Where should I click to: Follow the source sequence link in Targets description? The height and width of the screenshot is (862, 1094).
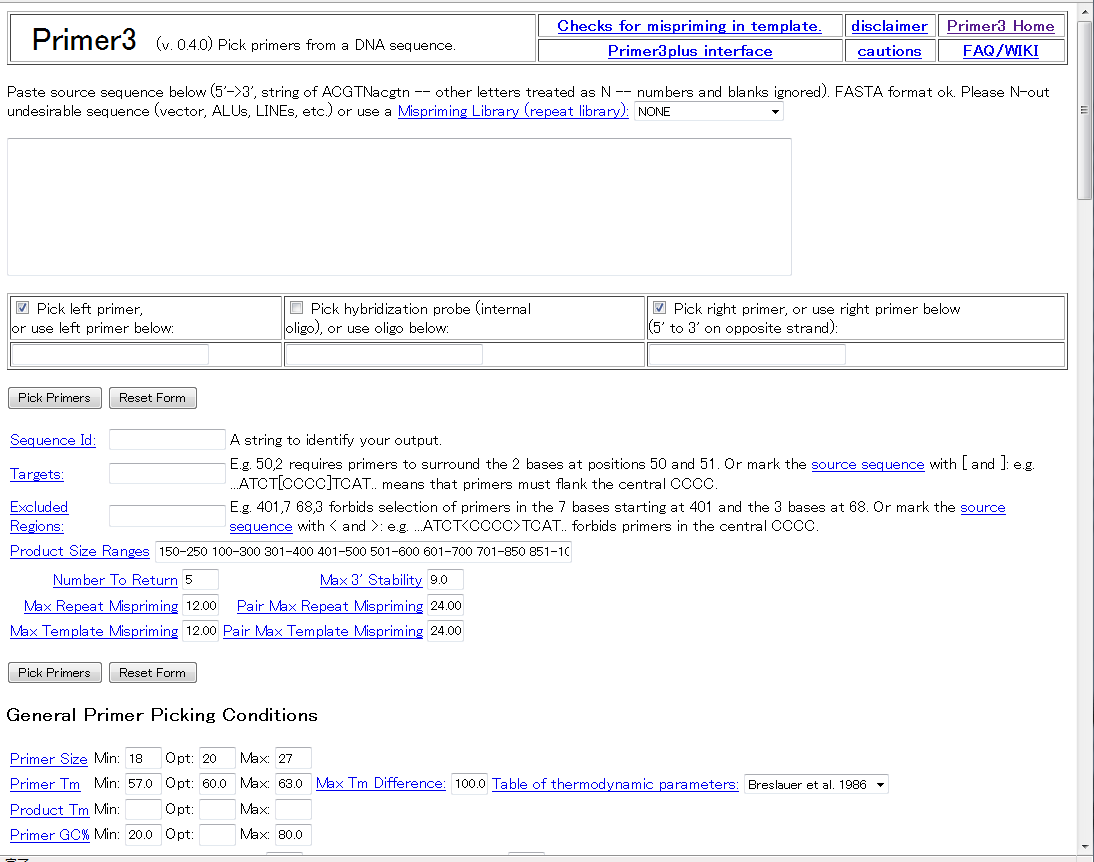[x=867, y=464]
